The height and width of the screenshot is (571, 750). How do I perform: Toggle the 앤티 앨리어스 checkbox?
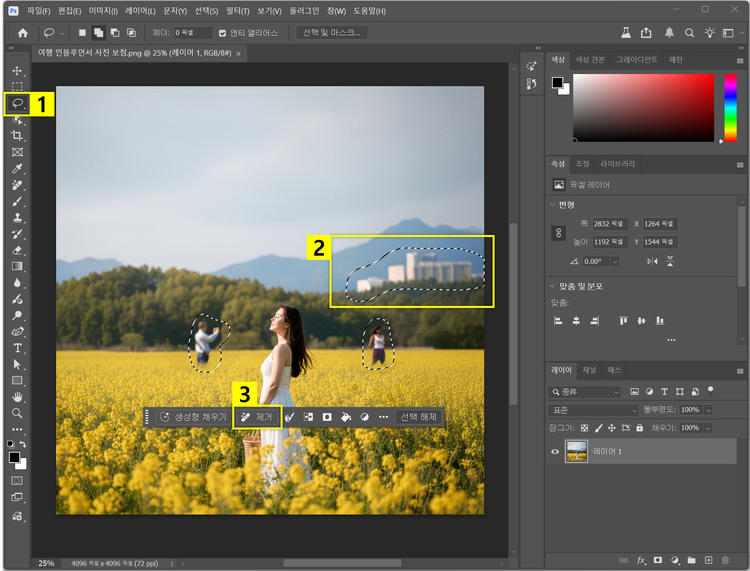point(222,33)
